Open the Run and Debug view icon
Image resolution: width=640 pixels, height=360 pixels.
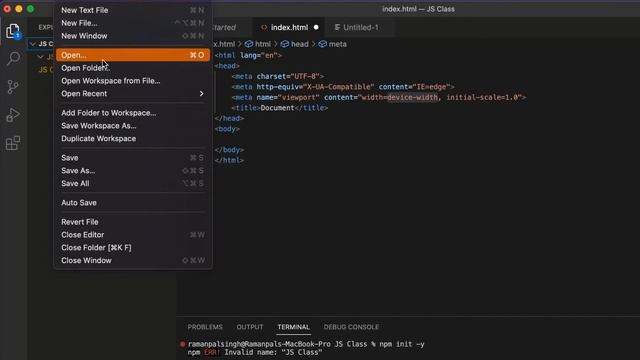(x=13, y=115)
